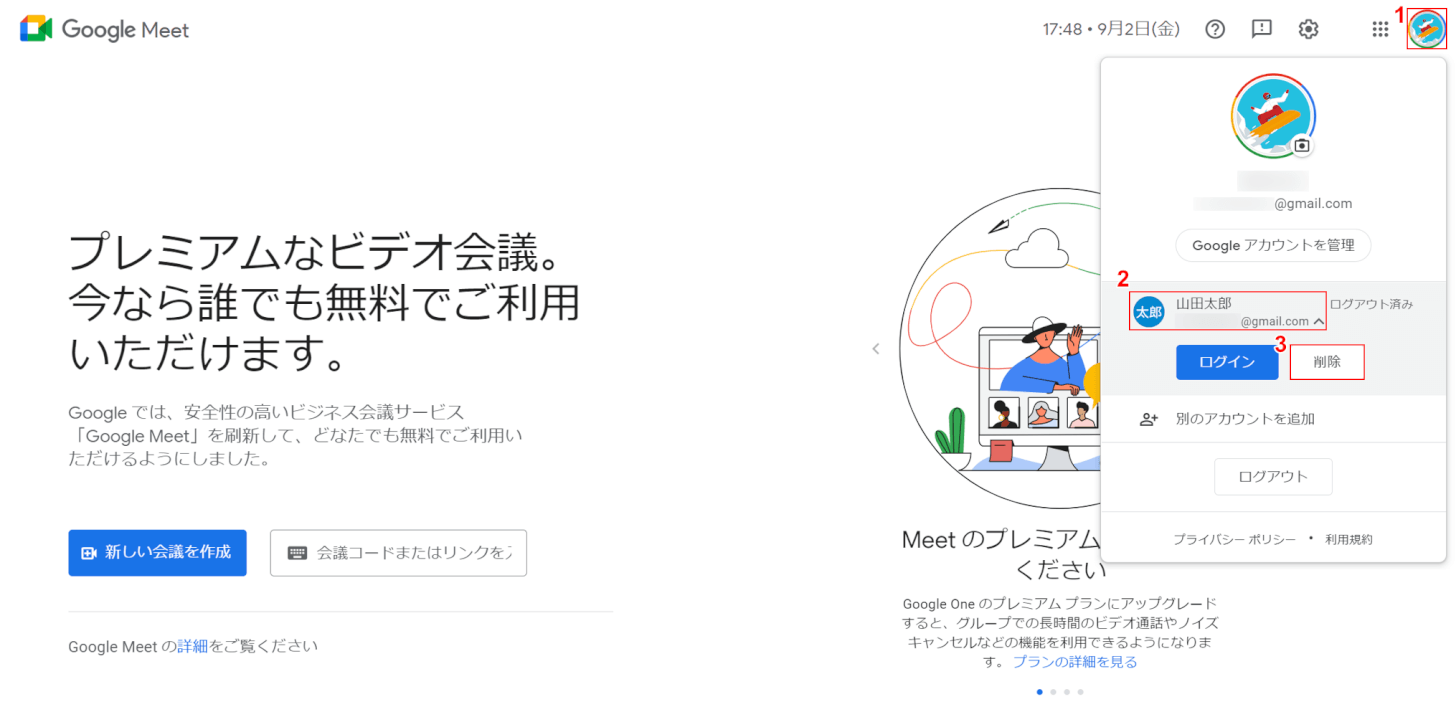Create a new meeting with 新しい会議を作成
1456x707 pixels.
[157, 553]
